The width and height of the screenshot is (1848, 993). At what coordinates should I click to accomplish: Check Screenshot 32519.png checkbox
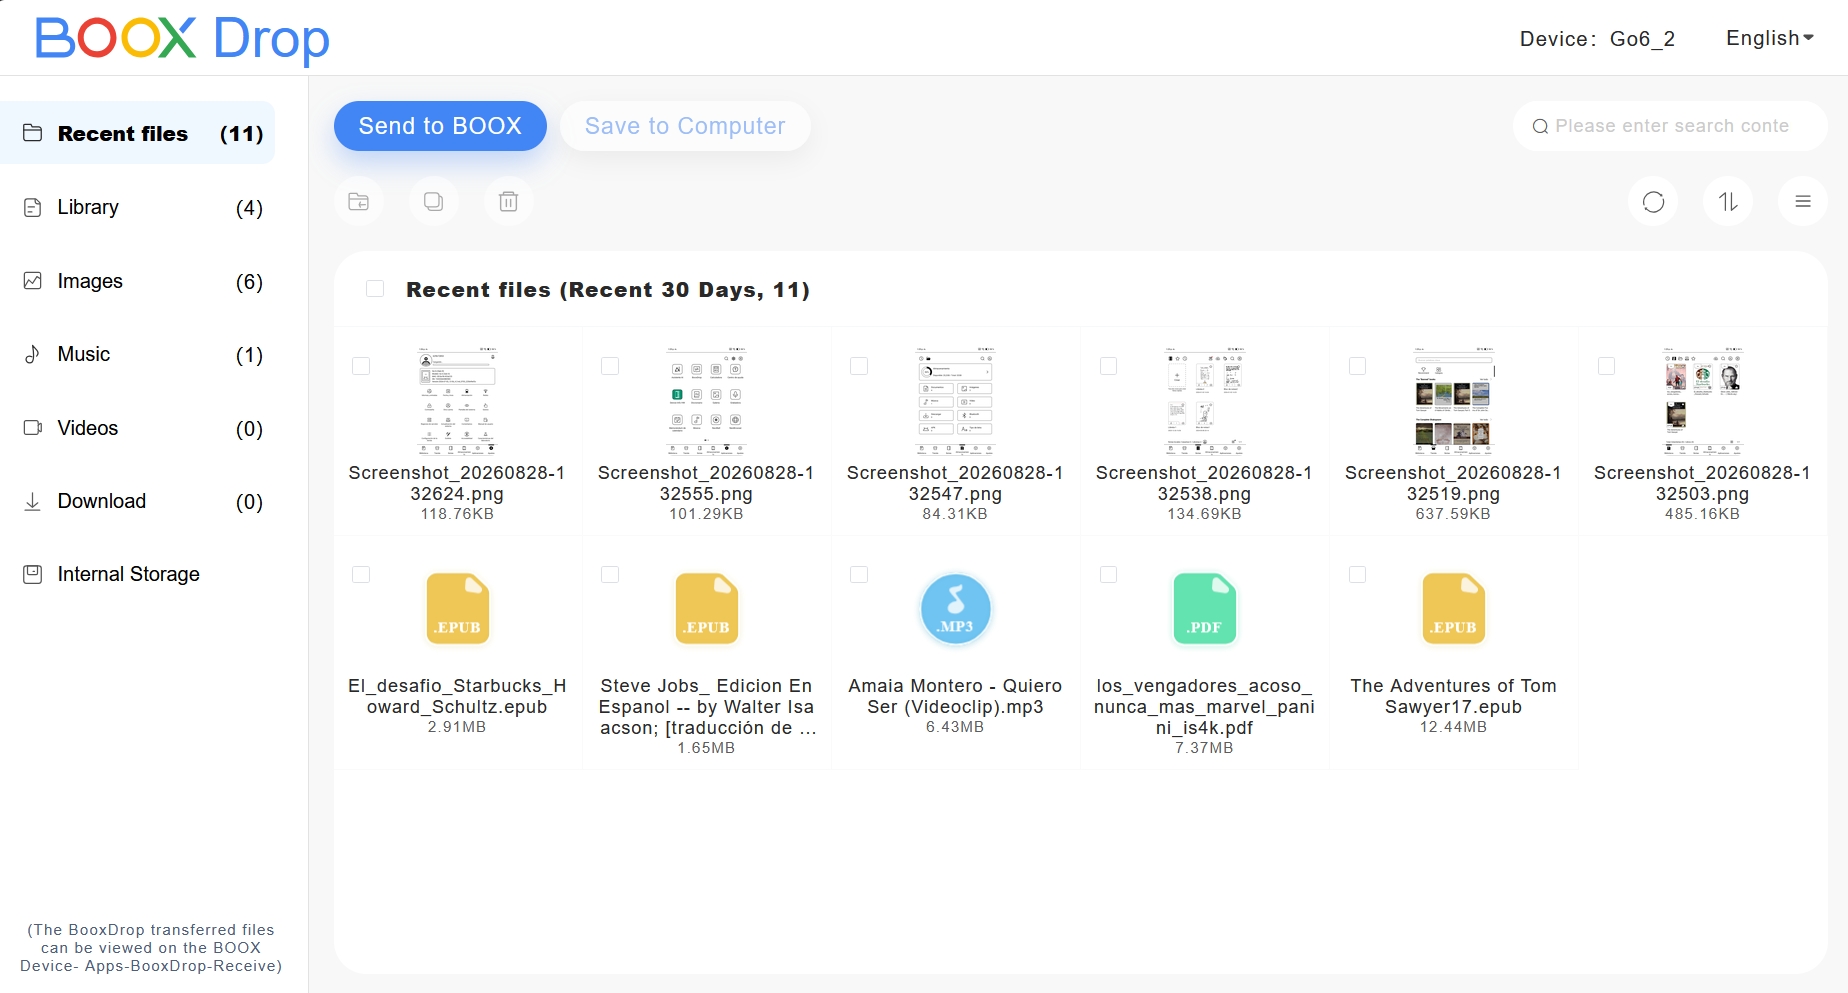1357,366
